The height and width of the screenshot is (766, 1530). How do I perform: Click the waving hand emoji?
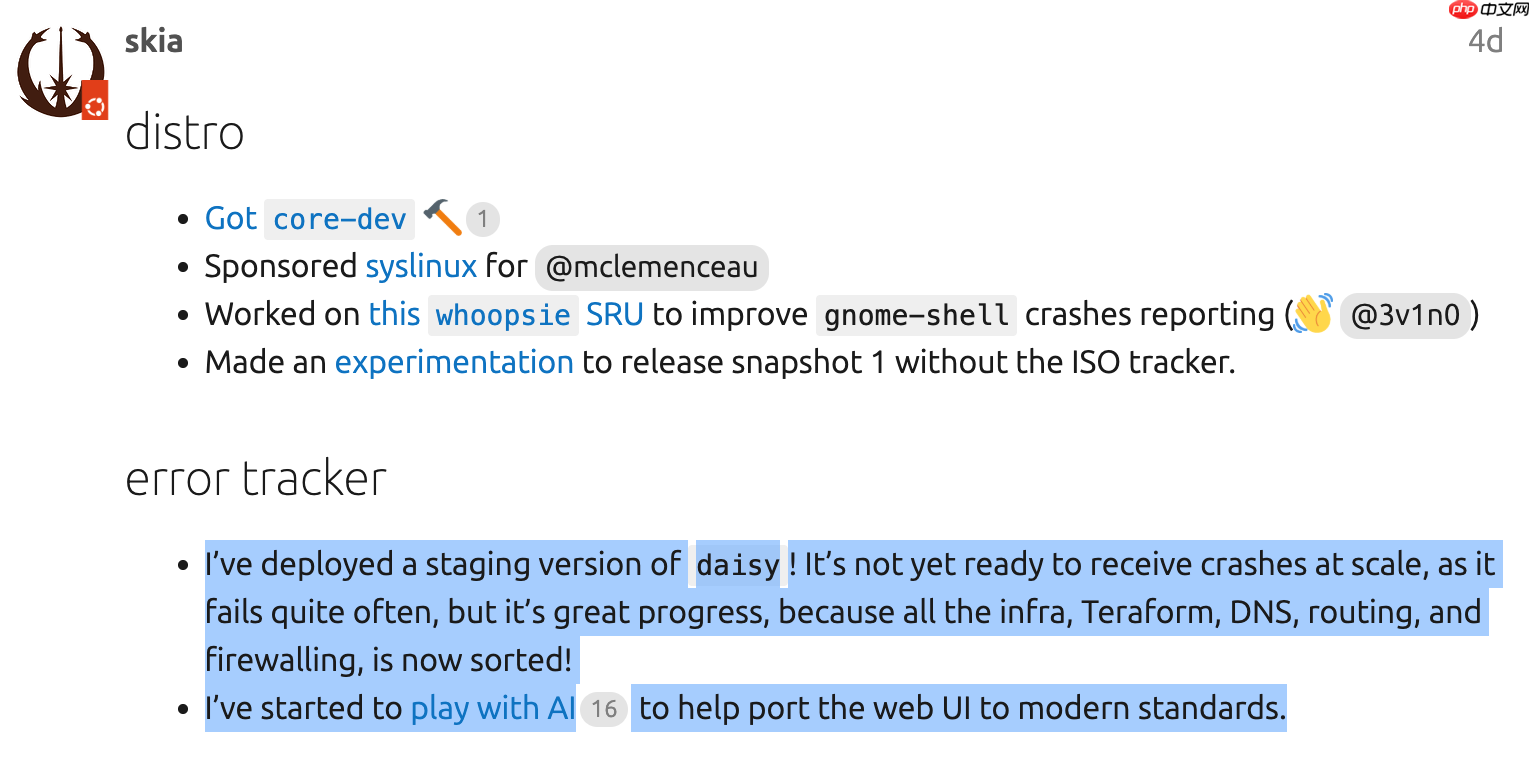pyautogui.click(x=1312, y=314)
